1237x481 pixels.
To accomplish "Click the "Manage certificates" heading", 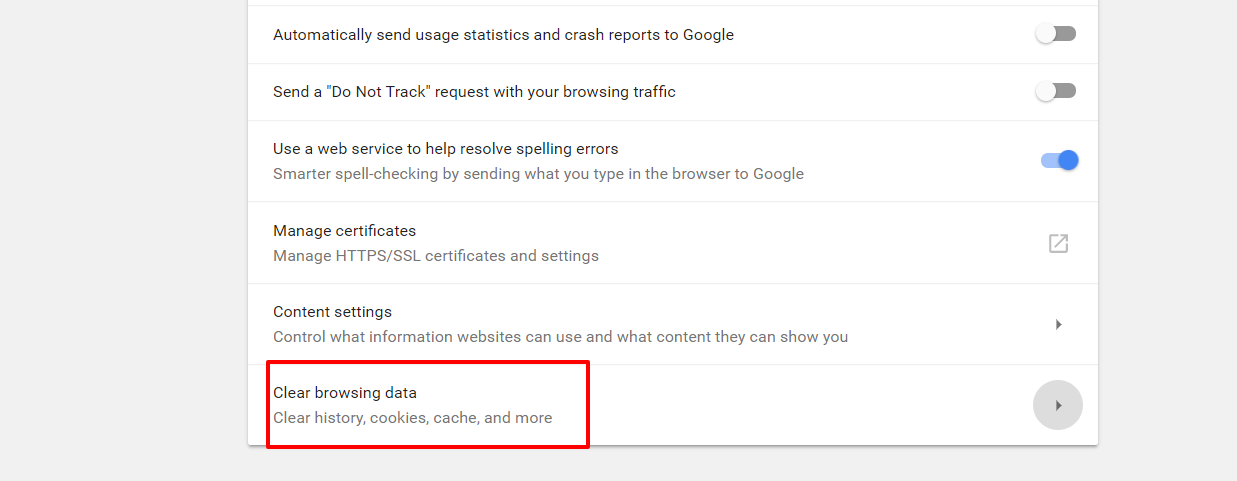I will coord(344,231).
